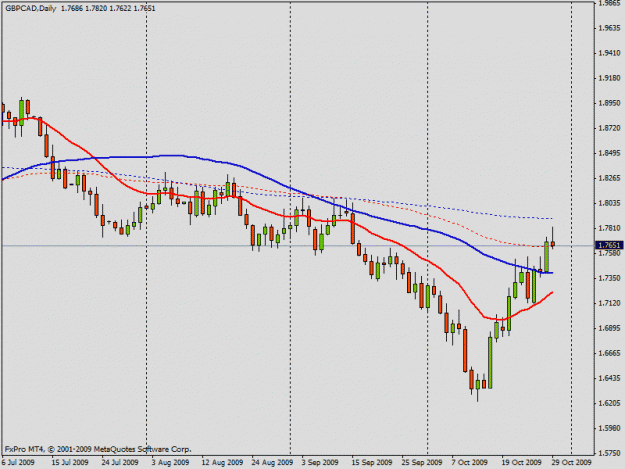Select the current price label 1.7651
This screenshot has width=625, height=469.
(608, 245)
